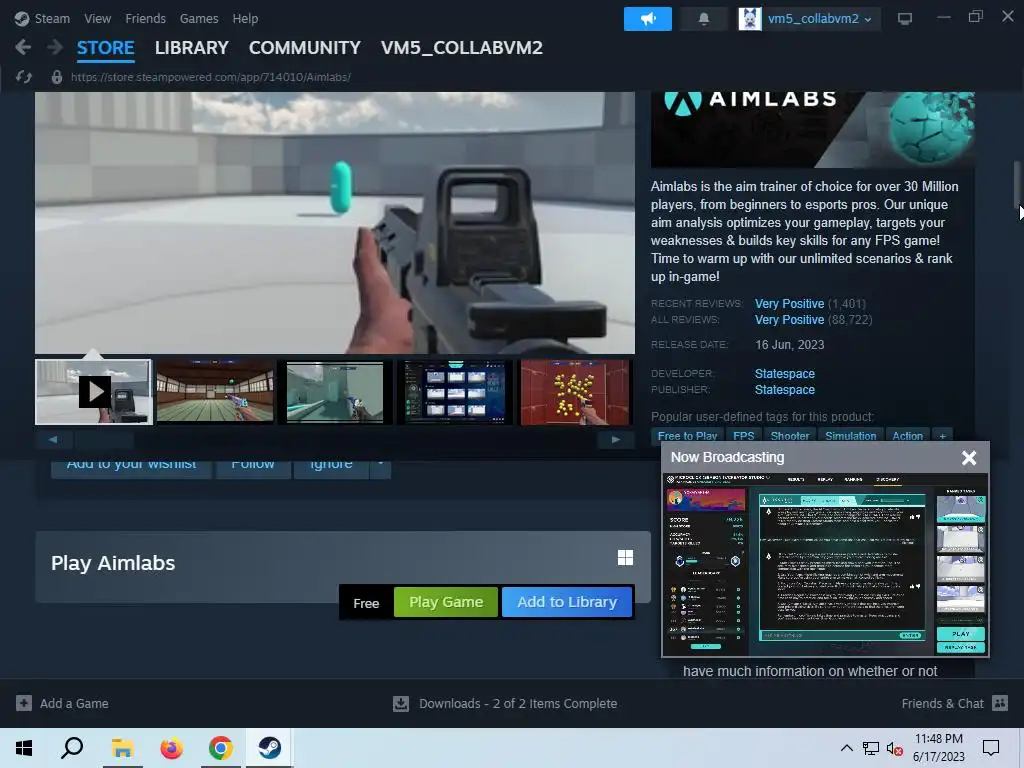
Task: Click the FPS tag
Action: pyautogui.click(x=743, y=436)
